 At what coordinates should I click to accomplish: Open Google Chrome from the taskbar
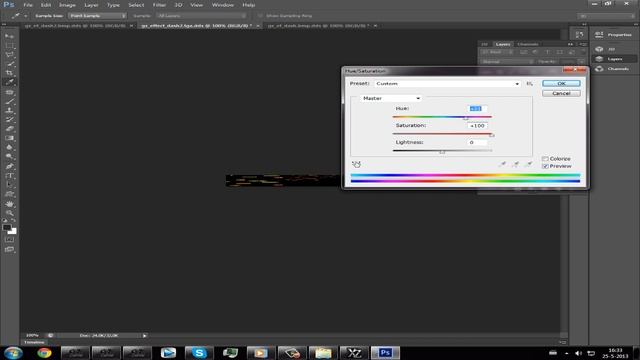point(44,353)
